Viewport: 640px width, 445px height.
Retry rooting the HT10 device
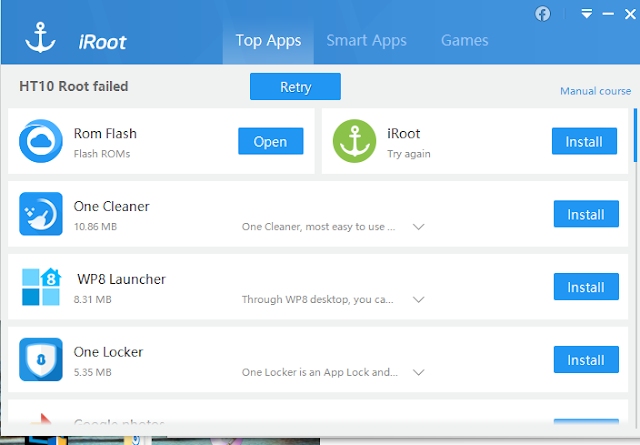pyautogui.click(x=295, y=87)
